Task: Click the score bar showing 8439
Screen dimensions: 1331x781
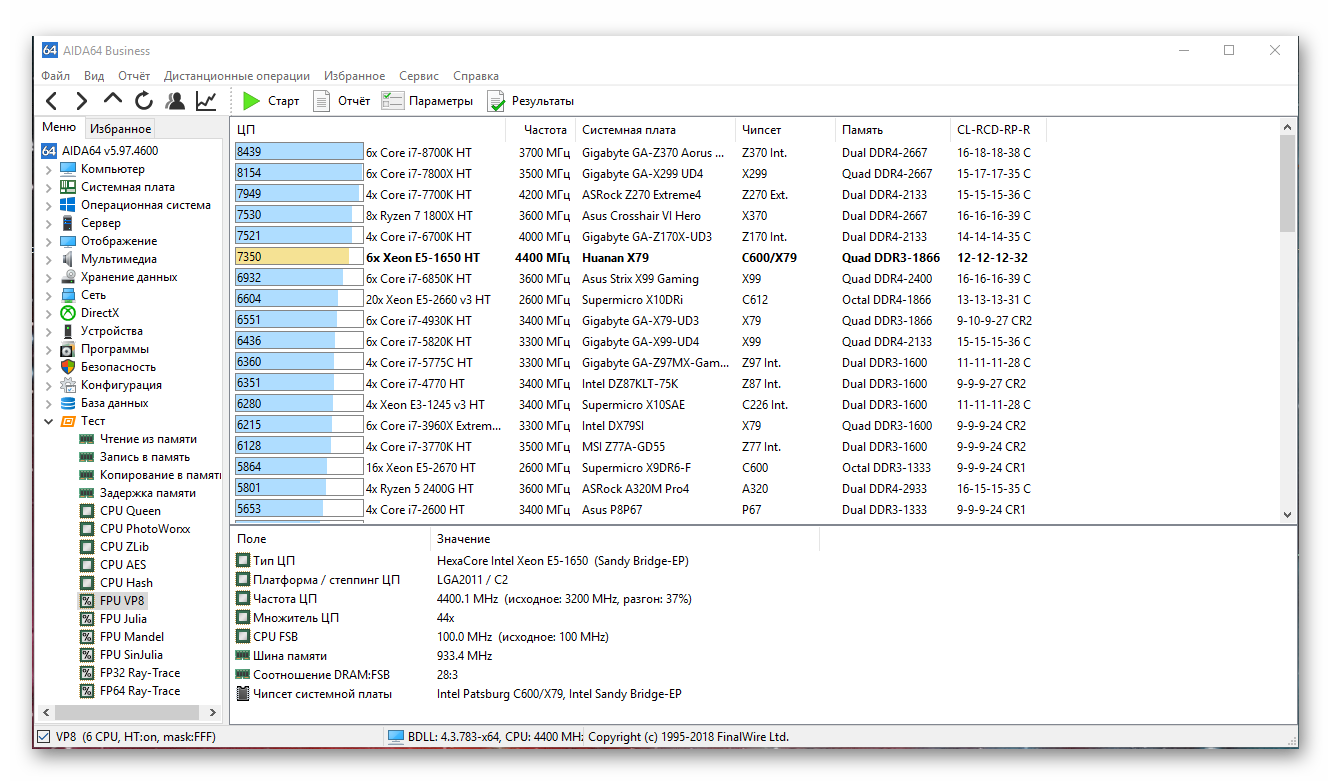Action: tap(299, 152)
